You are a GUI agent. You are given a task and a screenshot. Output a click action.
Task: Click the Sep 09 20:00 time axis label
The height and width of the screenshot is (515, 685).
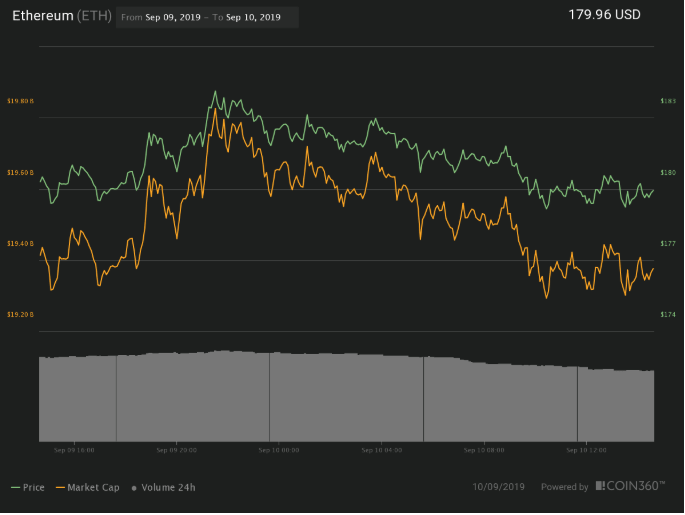[x=176, y=450]
